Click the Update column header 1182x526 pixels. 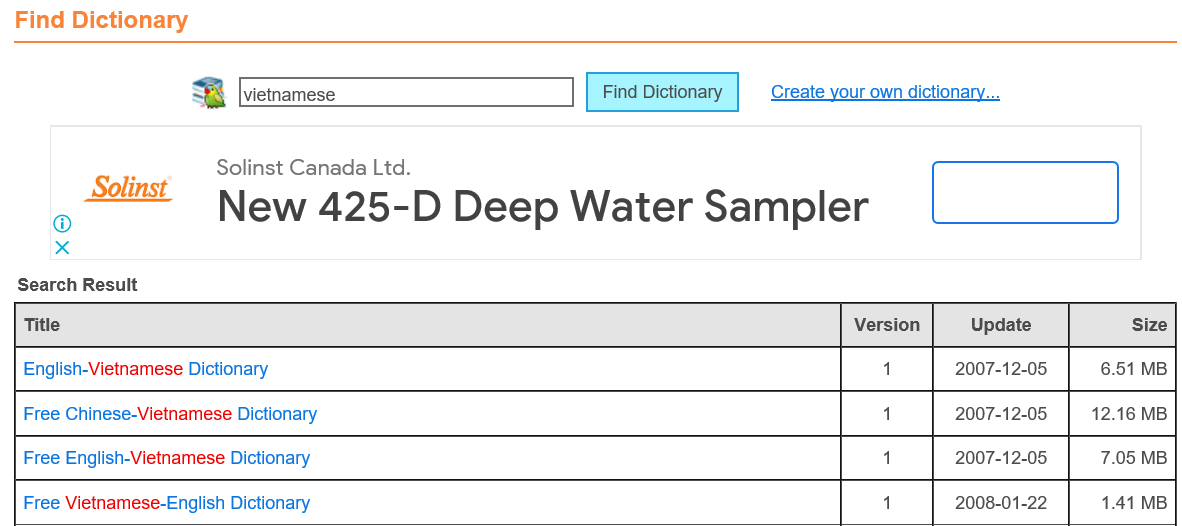point(1000,325)
